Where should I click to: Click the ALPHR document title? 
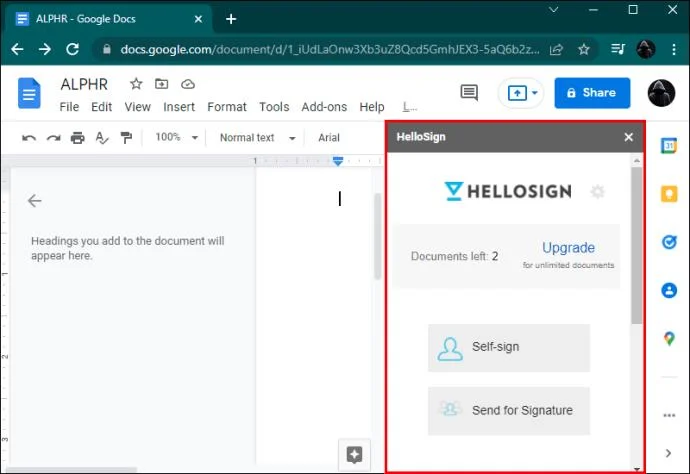pyautogui.click(x=84, y=84)
